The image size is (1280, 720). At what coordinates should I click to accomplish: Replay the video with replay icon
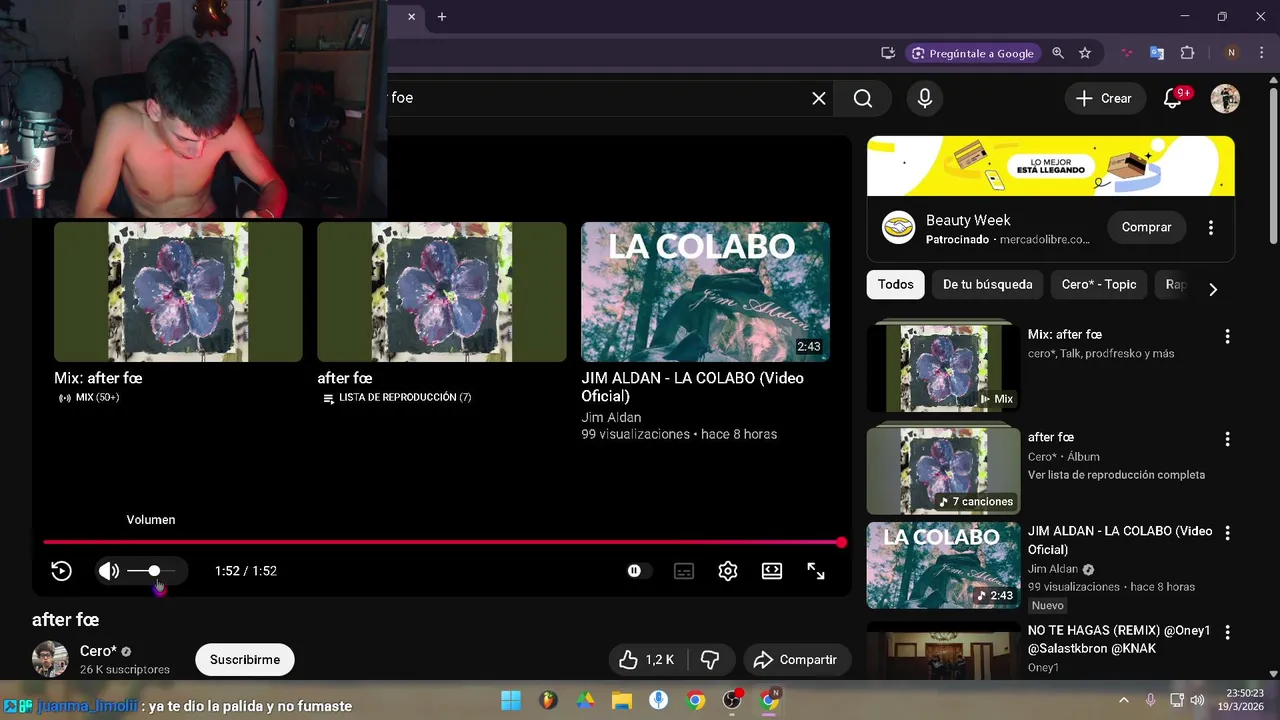coord(62,571)
